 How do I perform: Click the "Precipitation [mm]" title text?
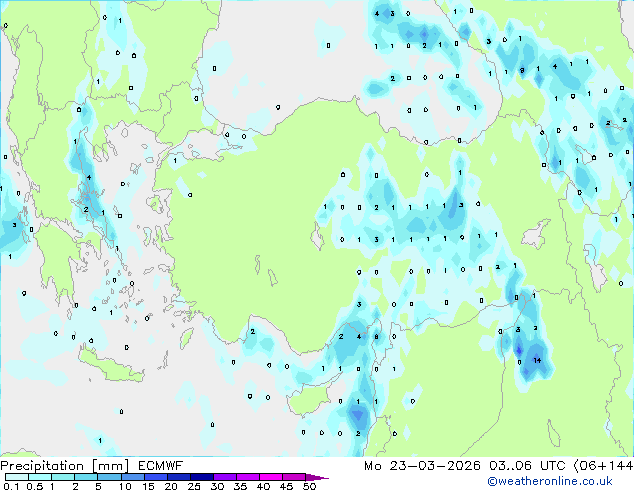(65, 466)
